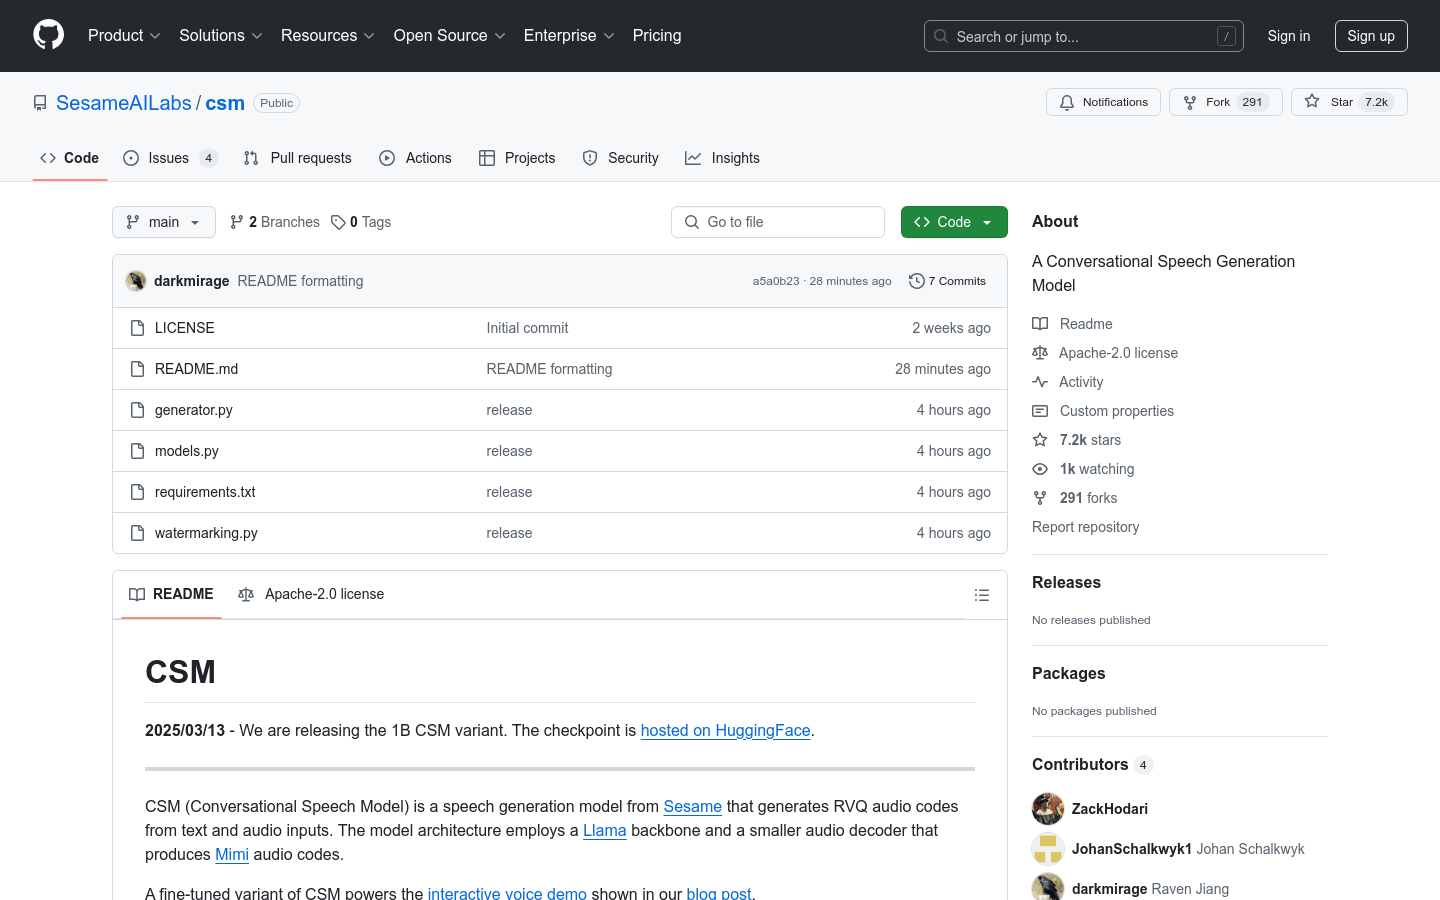Expand the Product menu
This screenshot has height=900, width=1440.
click(x=124, y=36)
